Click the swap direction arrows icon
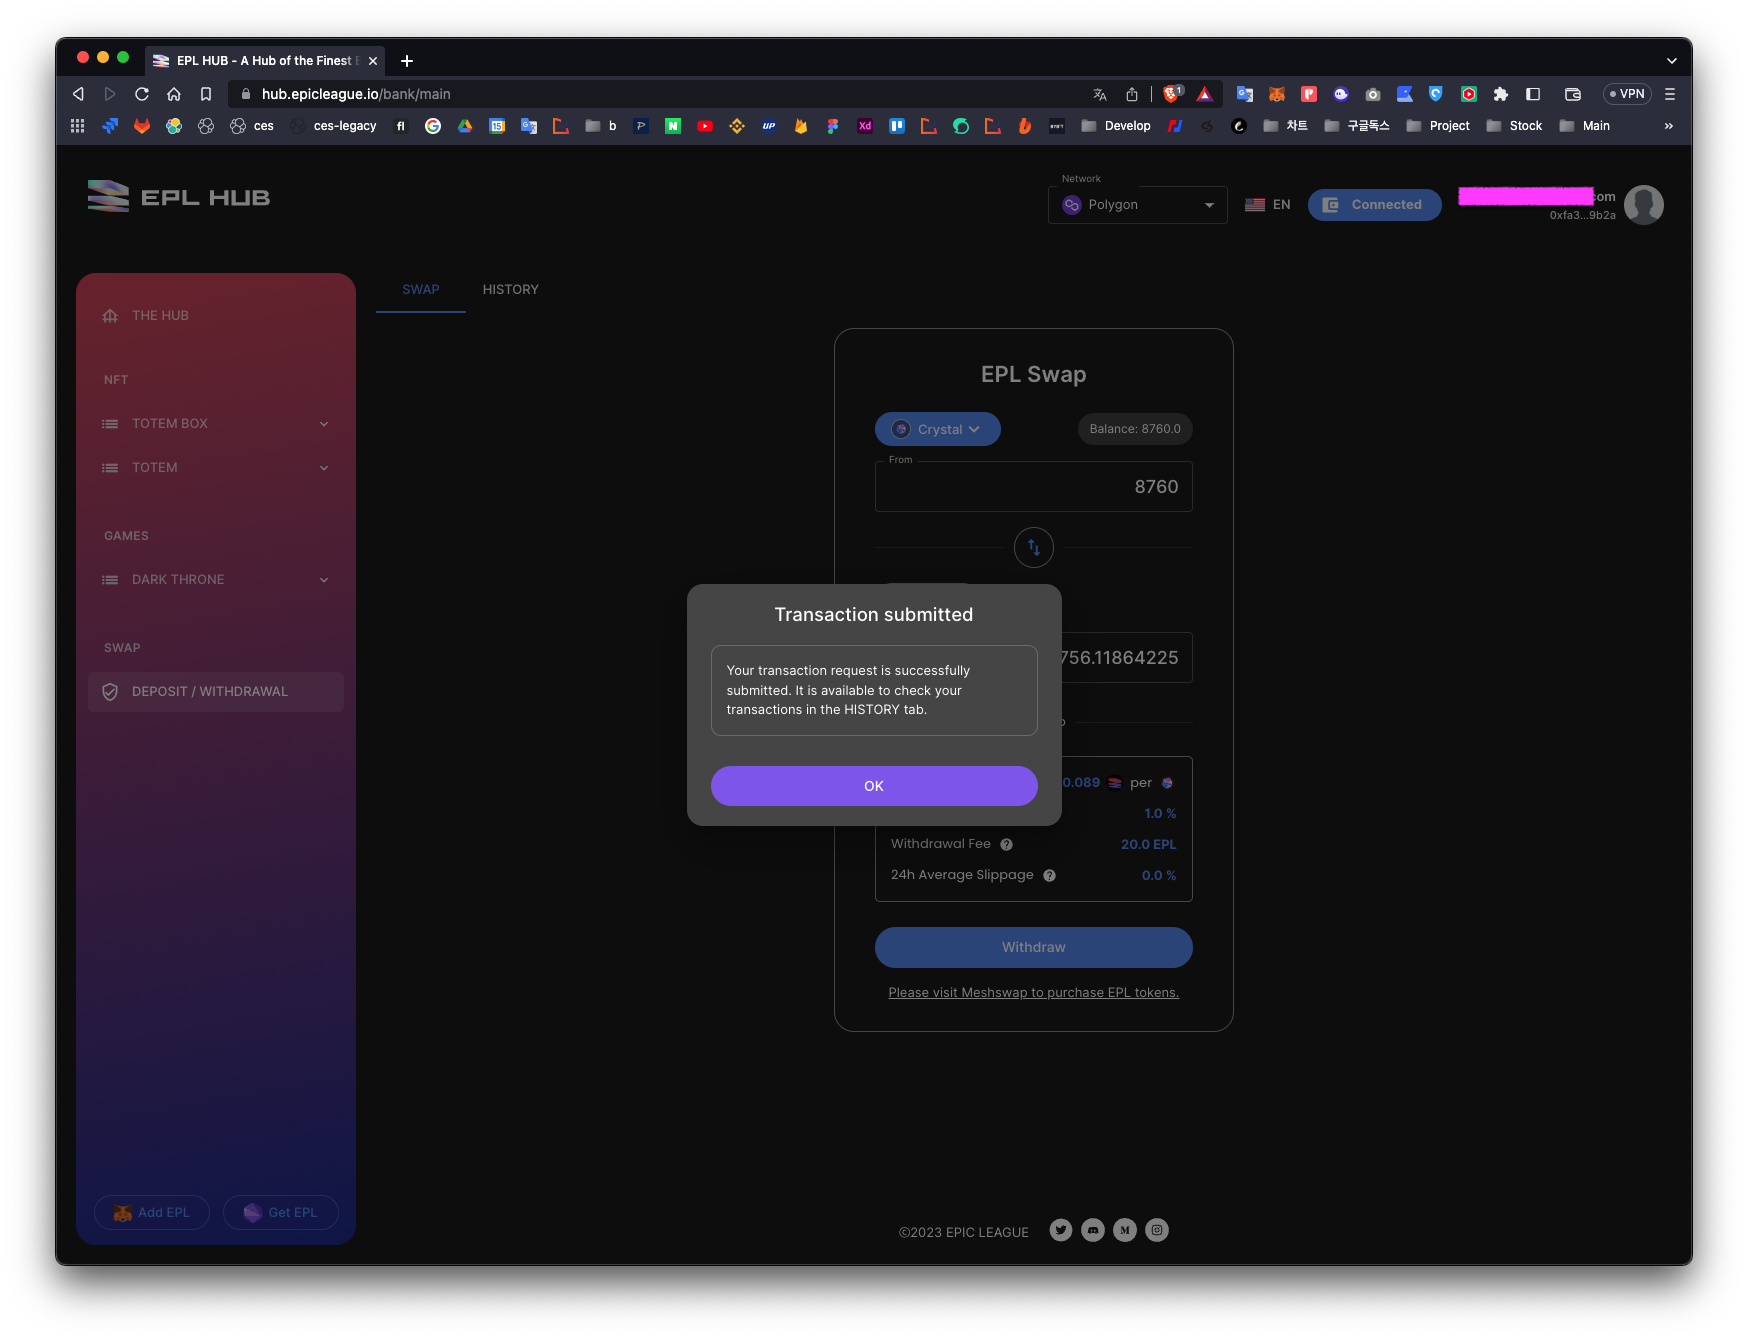The width and height of the screenshot is (1748, 1339). click(x=1034, y=548)
